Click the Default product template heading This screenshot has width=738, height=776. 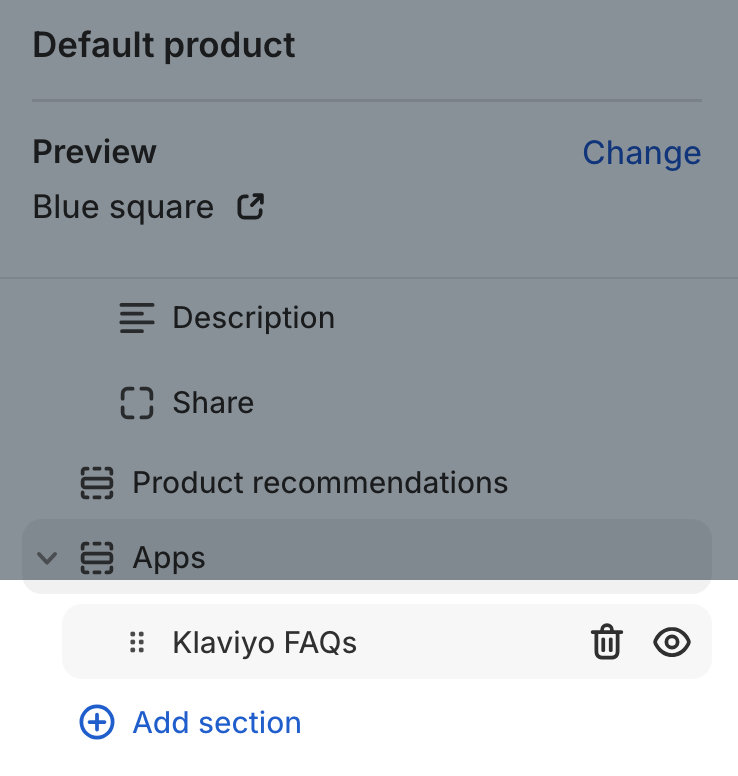(164, 46)
